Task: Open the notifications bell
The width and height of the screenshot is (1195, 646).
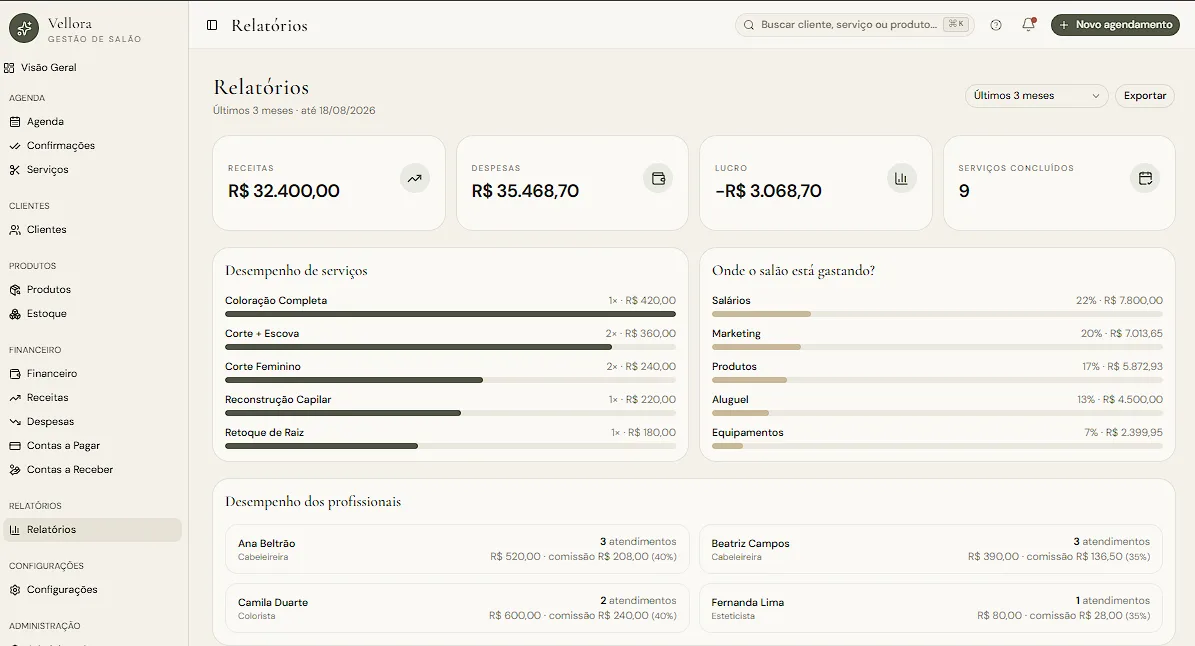Action: click(1028, 24)
